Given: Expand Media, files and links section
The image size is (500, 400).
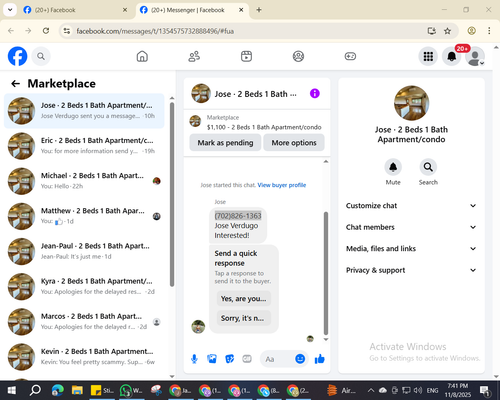Looking at the screenshot, I should click(x=411, y=249).
